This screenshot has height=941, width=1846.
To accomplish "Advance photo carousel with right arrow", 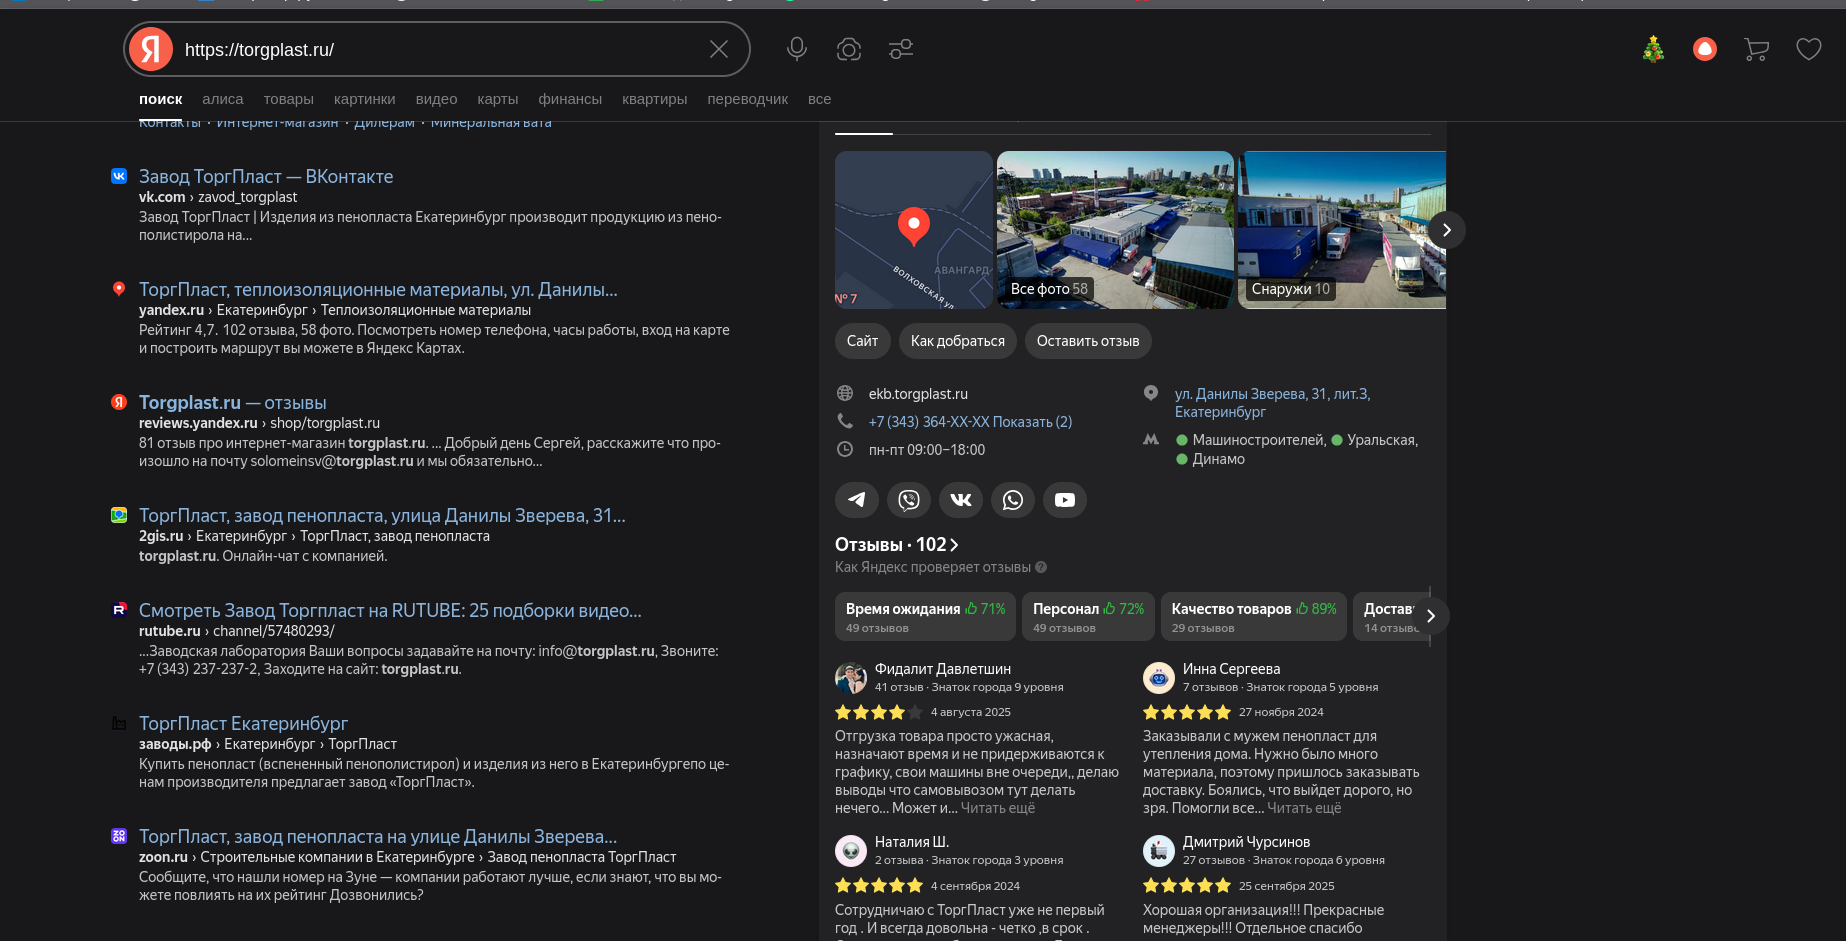I will (x=1446, y=230).
